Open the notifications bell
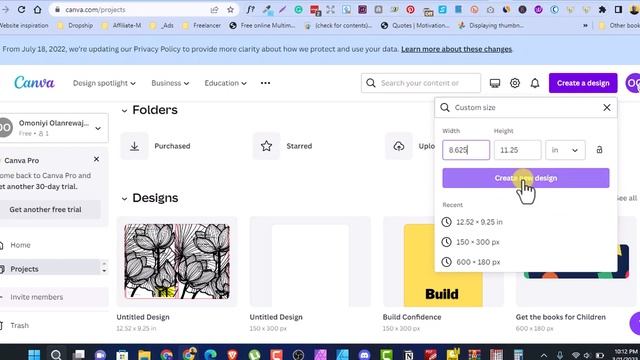The image size is (640, 360). 535,83
